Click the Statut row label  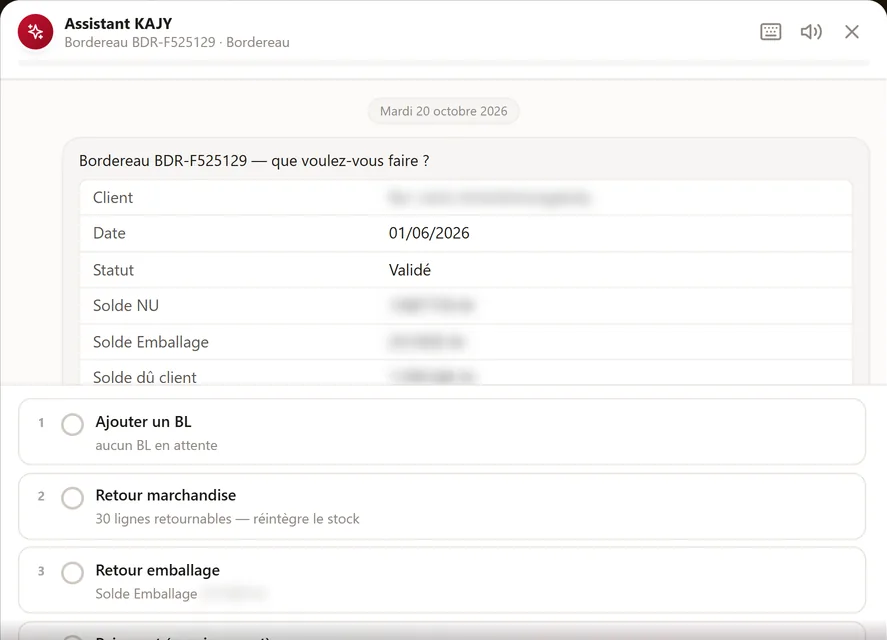113,270
